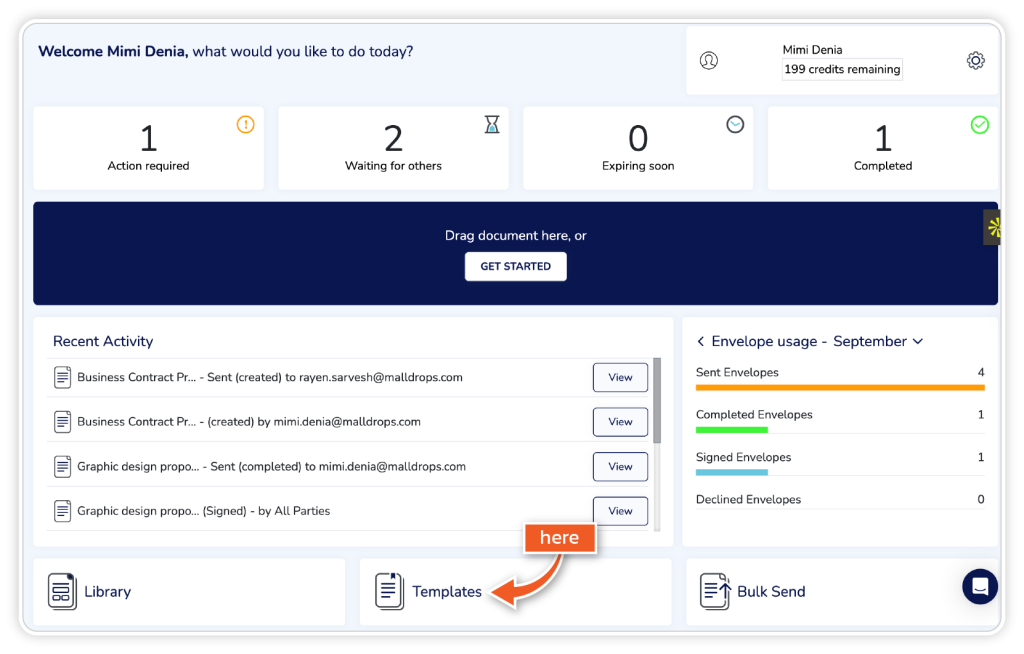This screenshot has width=1024, height=654.
Task: Open the Waiting for others card
Action: pos(393,148)
